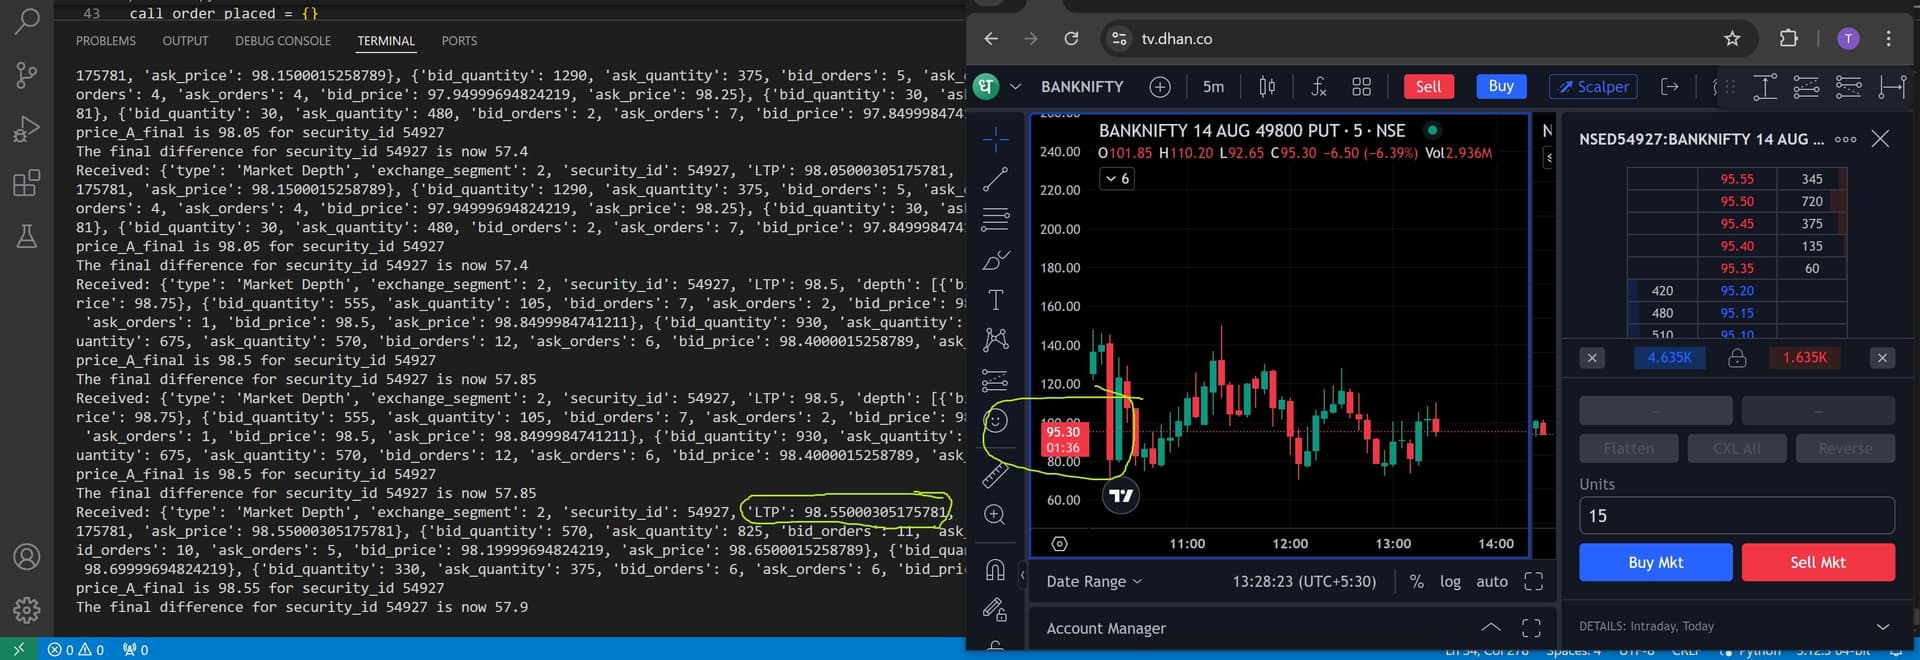This screenshot has height=660, width=1920.
Task: Click the 95.20 bid price row
Action: tap(1736, 291)
